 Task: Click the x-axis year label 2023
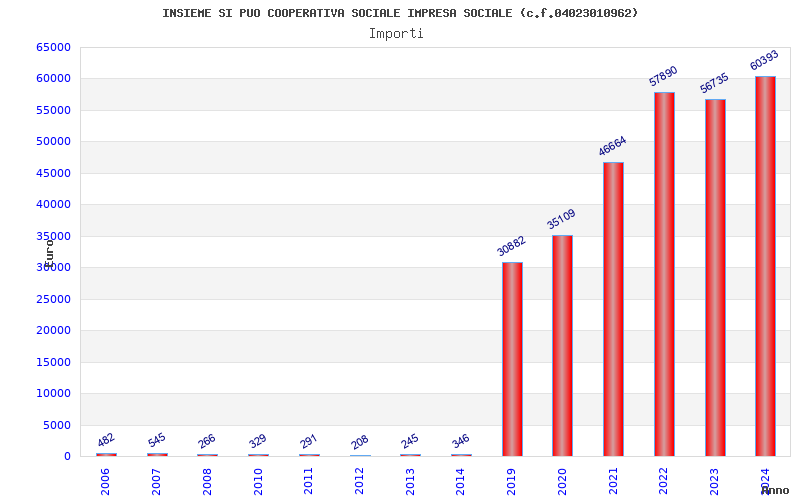[x=714, y=482]
